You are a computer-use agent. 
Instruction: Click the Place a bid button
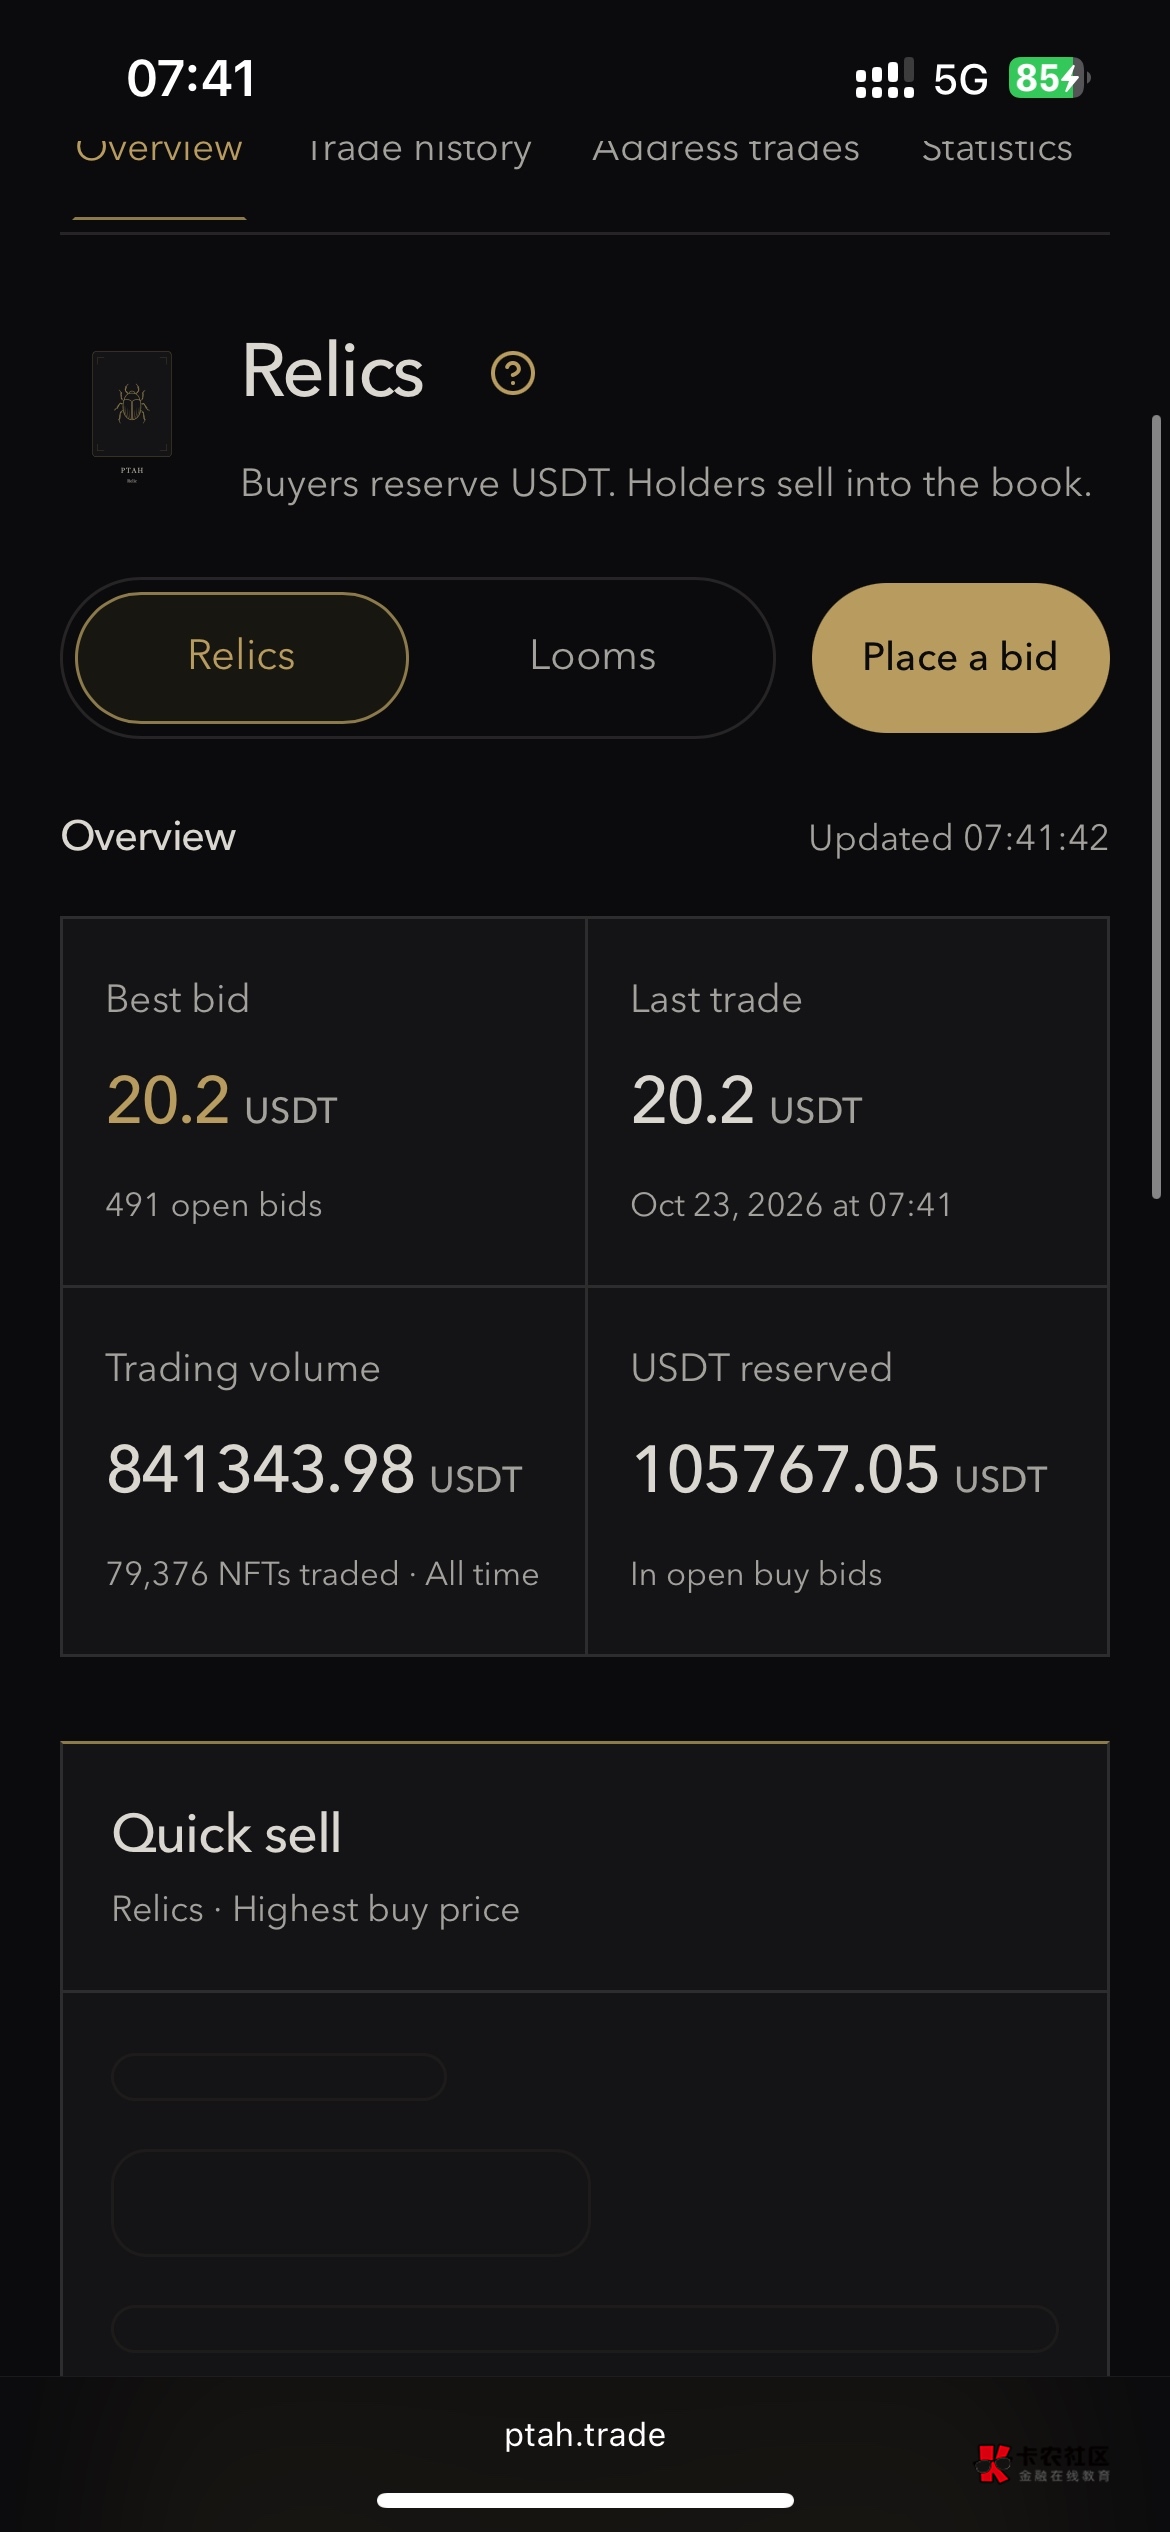point(960,658)
